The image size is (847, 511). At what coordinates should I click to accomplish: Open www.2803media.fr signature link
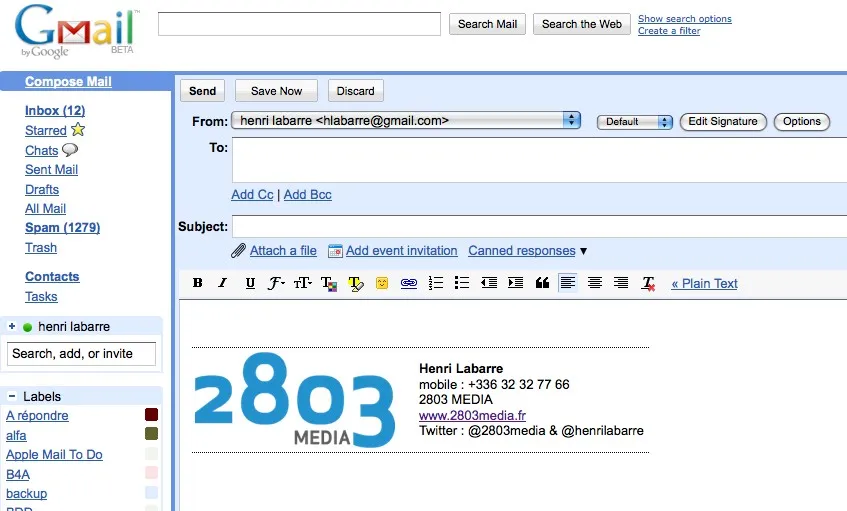pos(472,415)
